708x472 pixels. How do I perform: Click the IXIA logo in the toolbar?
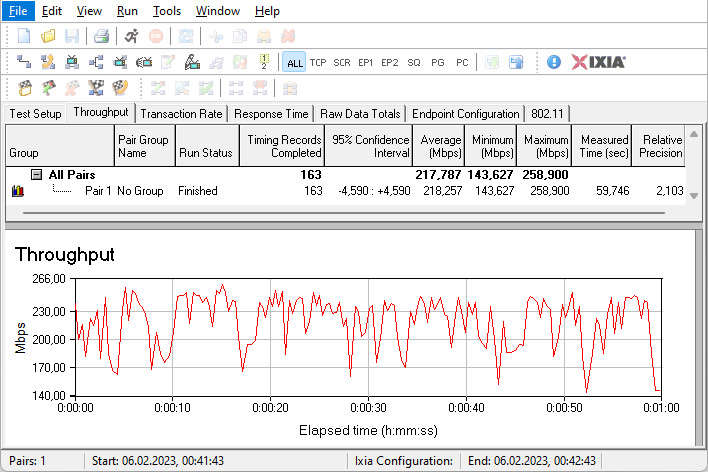598,62
